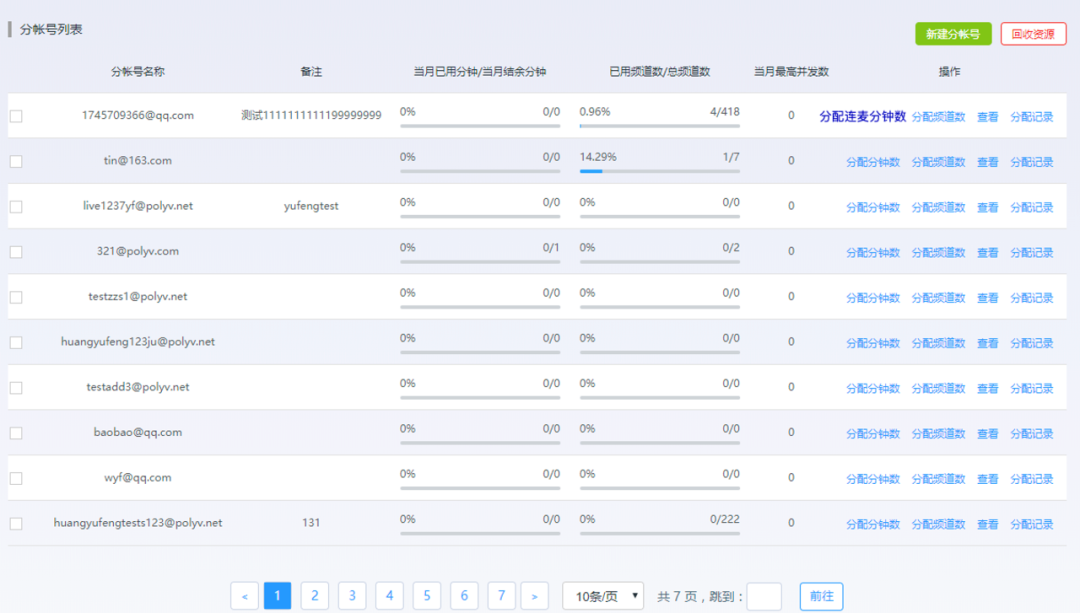Click the 跳到 page number input field
The height and width of the screenshot is (613, 1080).
(x=764, y=597)
